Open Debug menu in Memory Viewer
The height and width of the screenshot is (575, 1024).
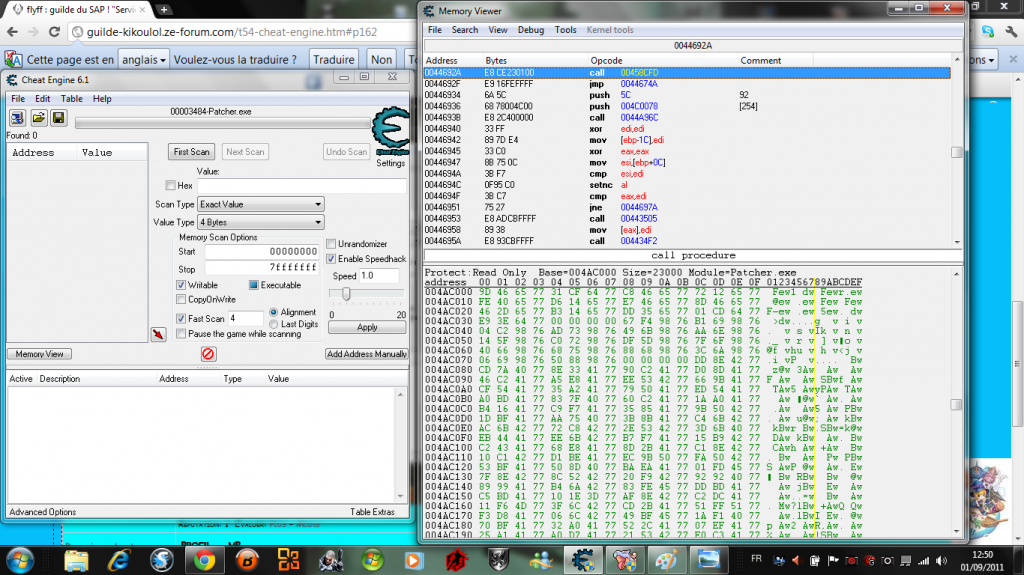click(x=531, y=30)
